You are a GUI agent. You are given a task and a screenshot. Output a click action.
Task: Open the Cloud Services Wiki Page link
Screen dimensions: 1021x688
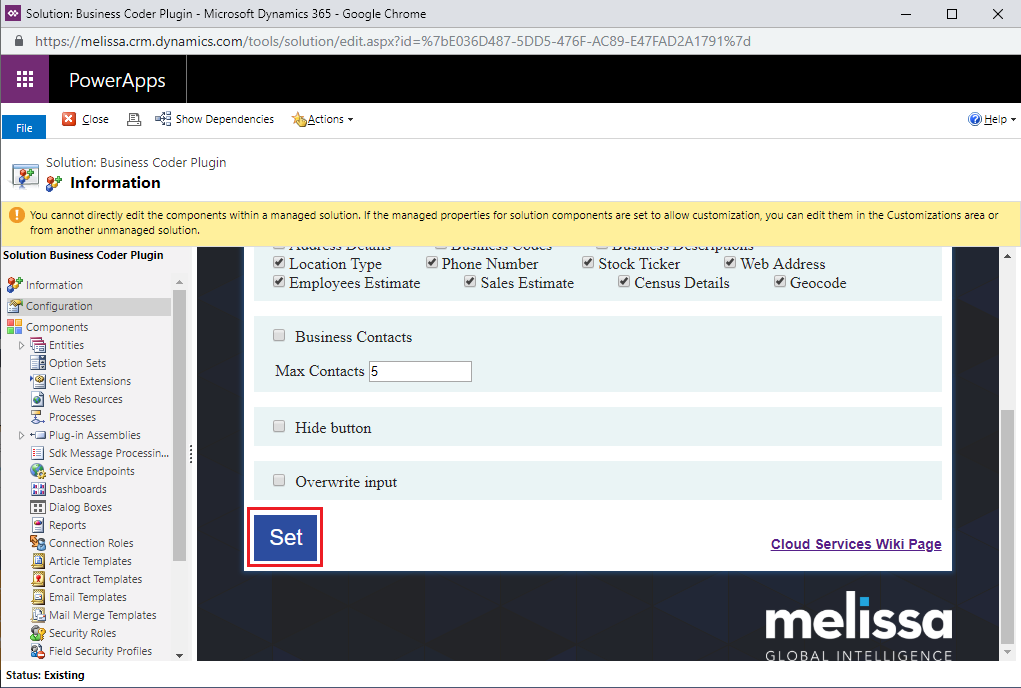(x=855, y=544)
